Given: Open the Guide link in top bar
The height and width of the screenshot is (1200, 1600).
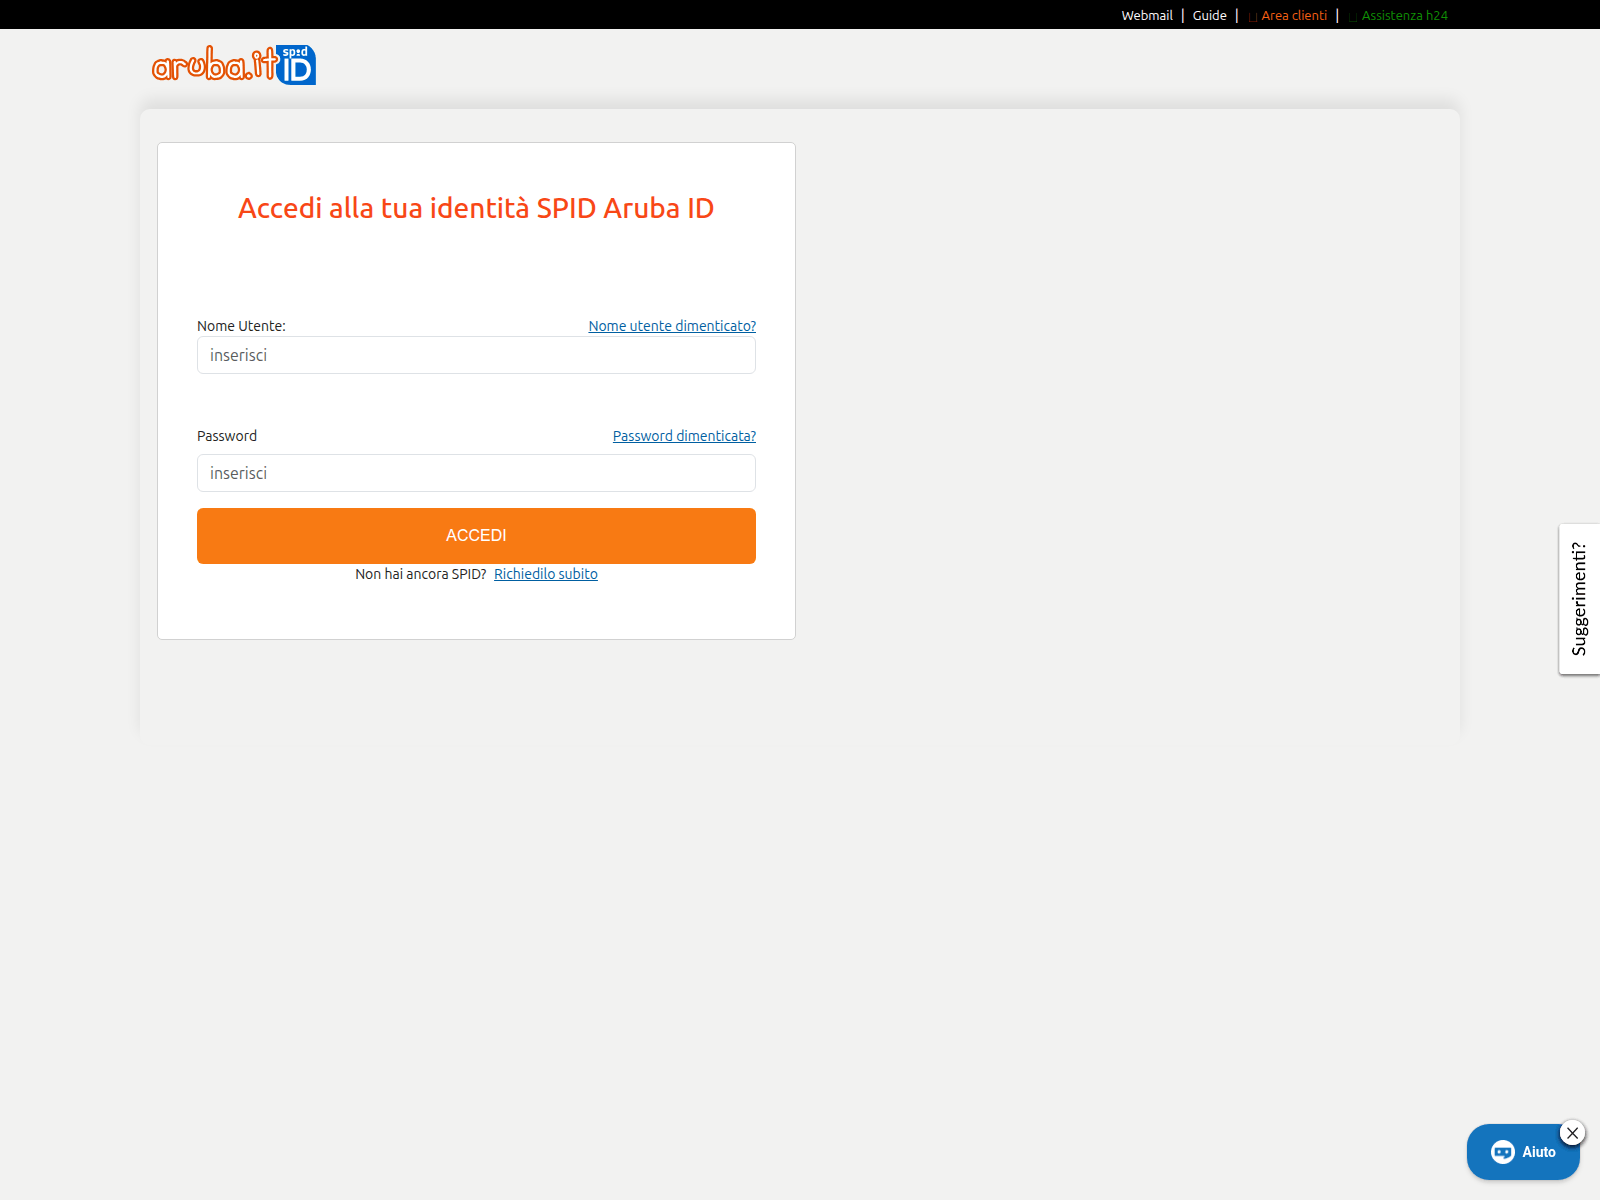Looking at the screenshot, I should [1209, 15].
